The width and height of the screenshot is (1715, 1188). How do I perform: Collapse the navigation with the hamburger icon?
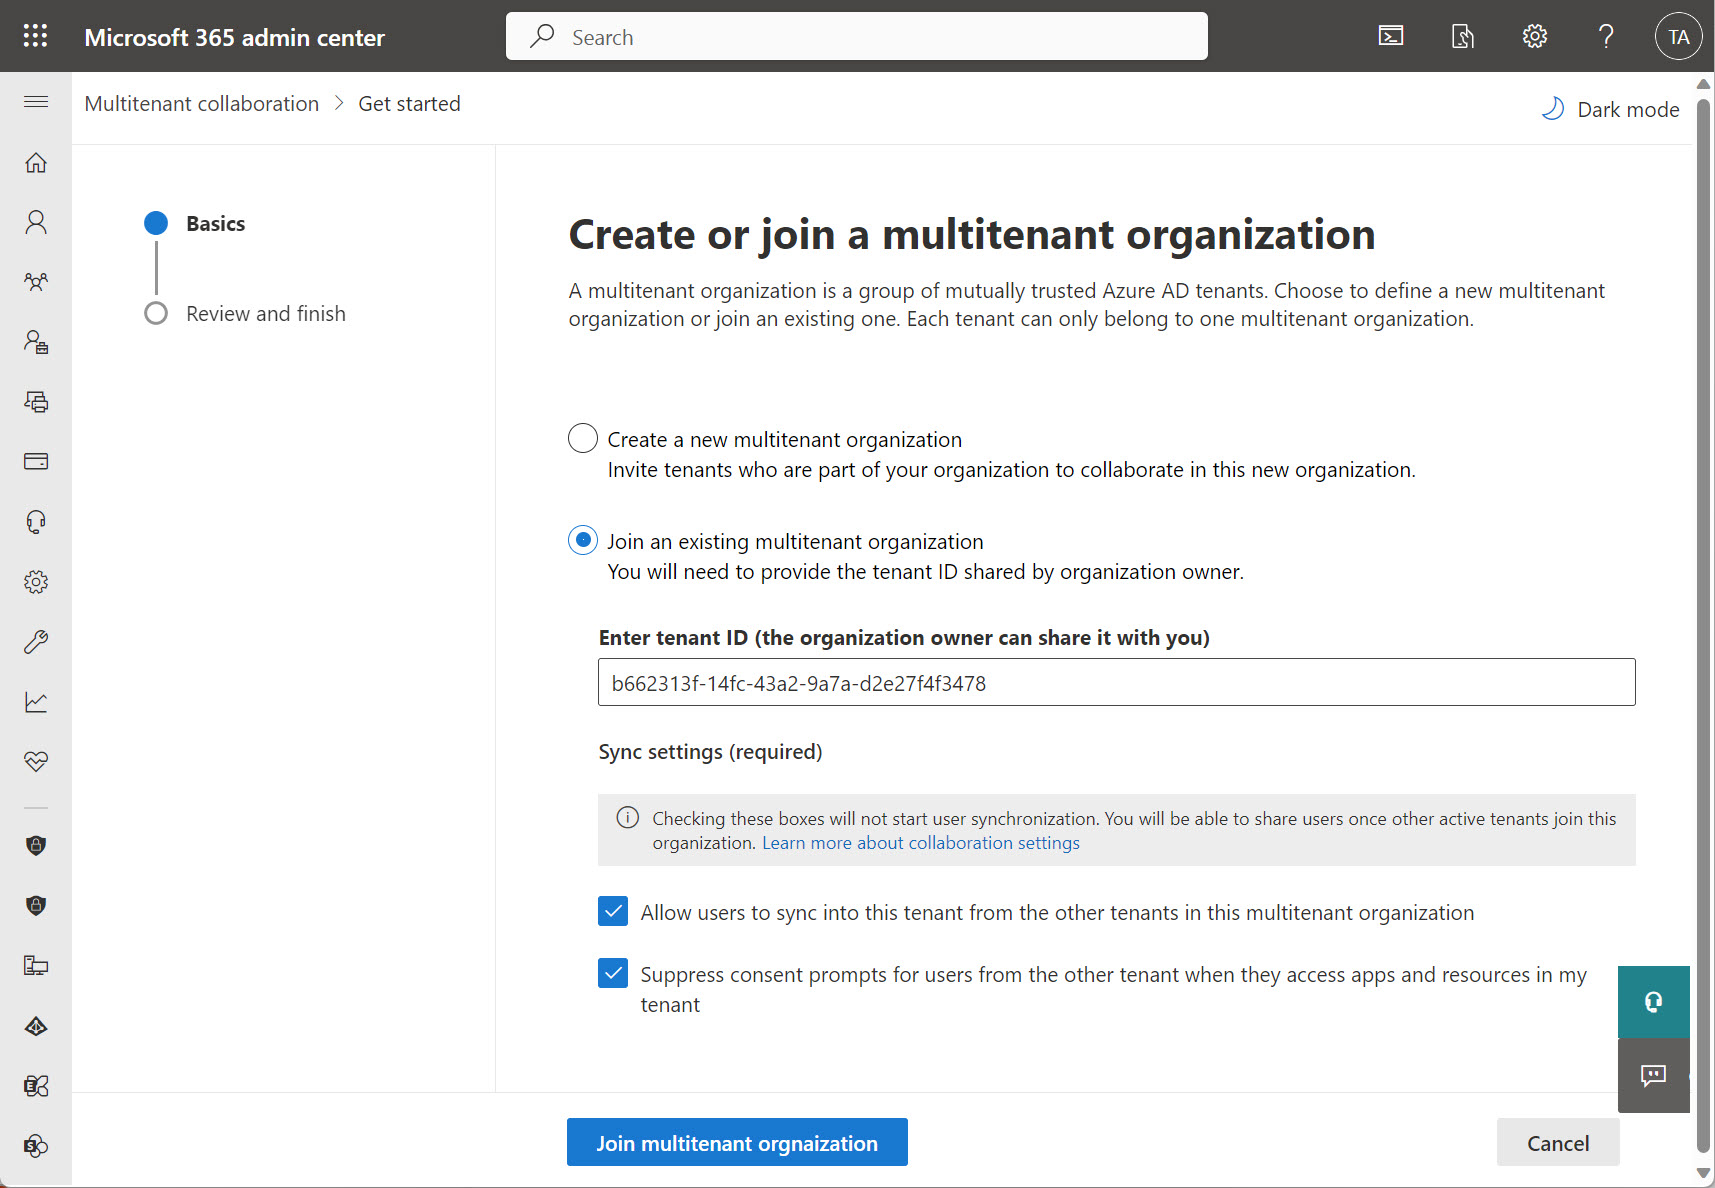tap(35, 102)
